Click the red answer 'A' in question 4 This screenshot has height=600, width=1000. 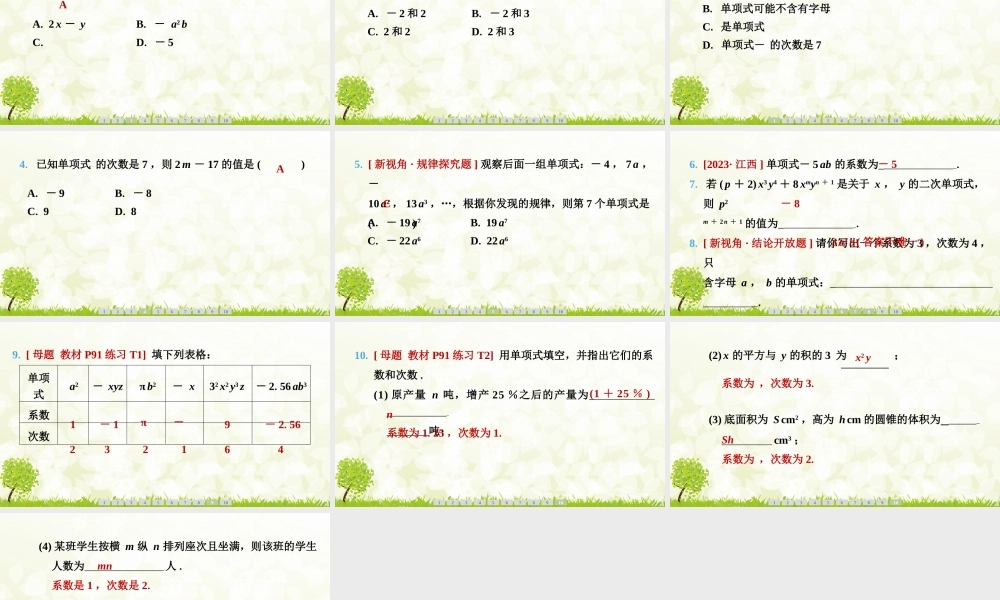click(280, 169)
